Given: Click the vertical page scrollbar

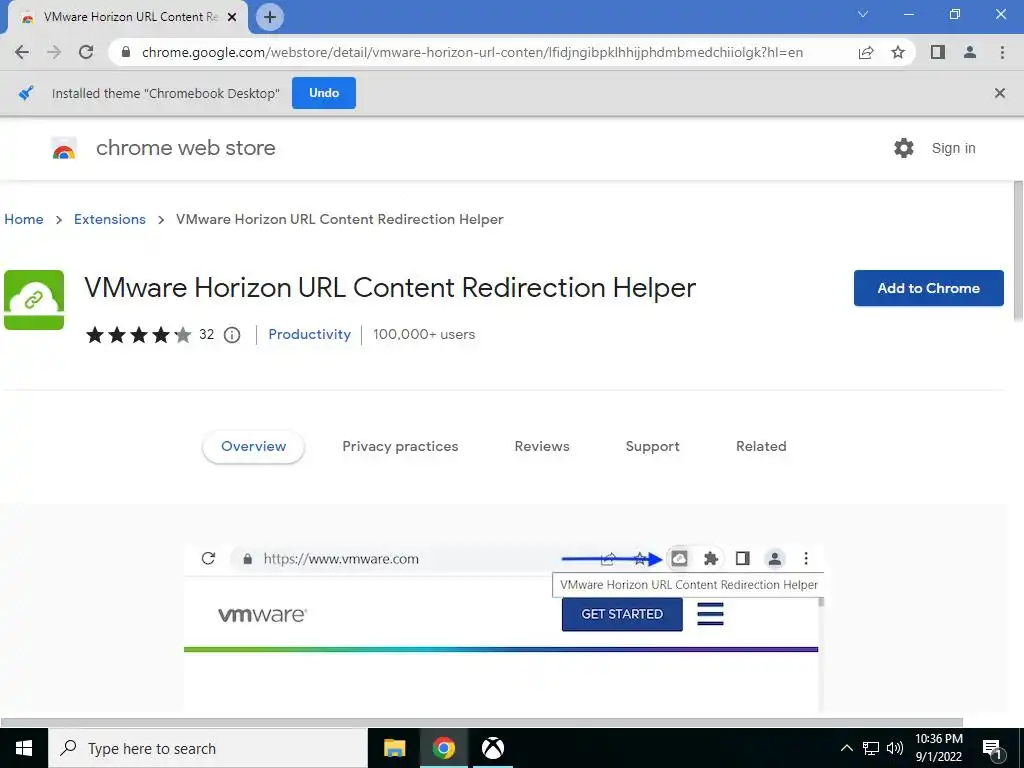Looking at the screenshot, I should (x=1018, y=251).
